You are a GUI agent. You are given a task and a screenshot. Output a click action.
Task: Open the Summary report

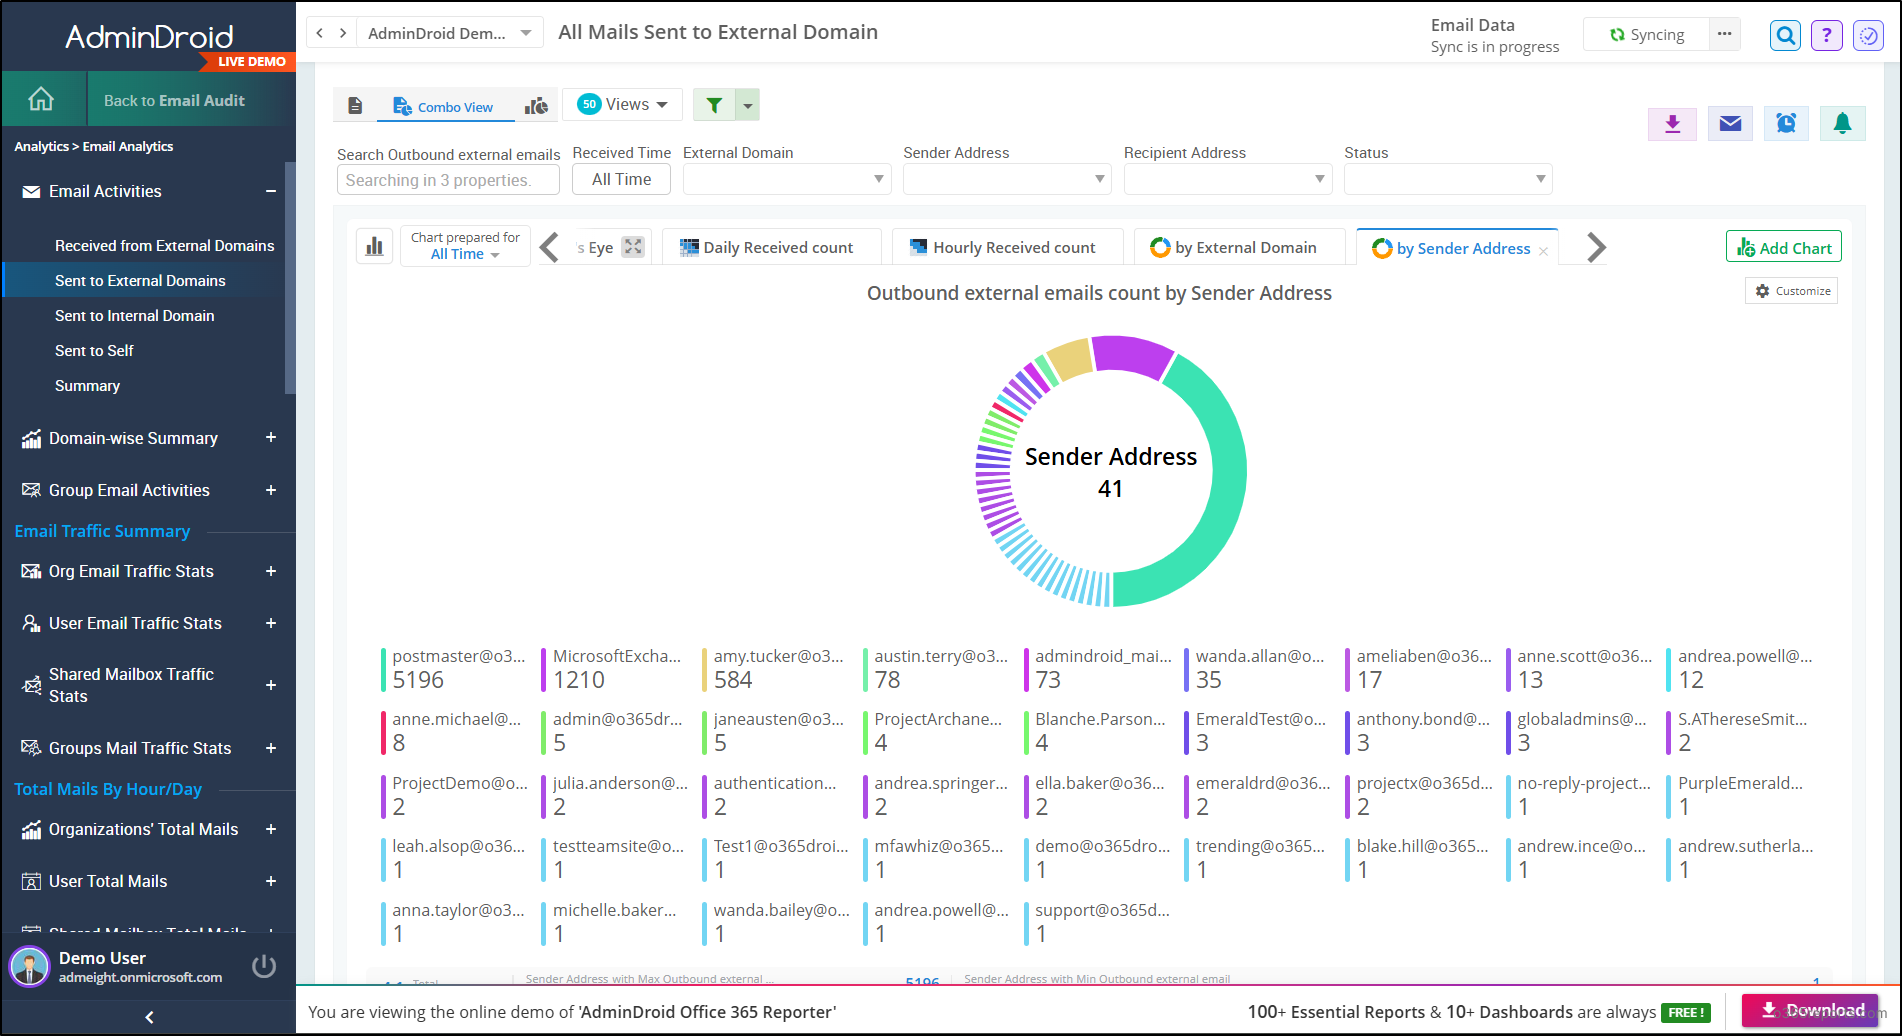pos(87,385)
